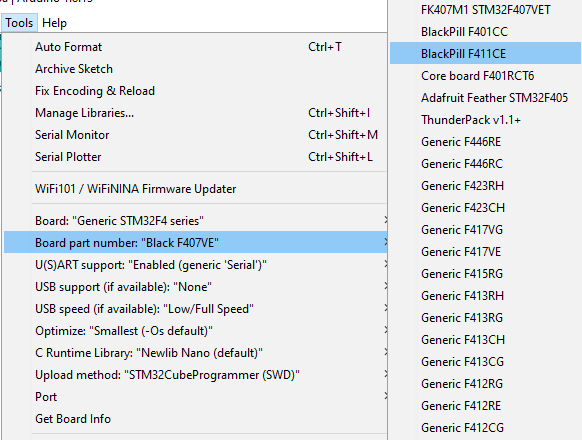Screen dimensions: 582x440
Task: Click Get Board Info
Action: (x=196, y=419)
